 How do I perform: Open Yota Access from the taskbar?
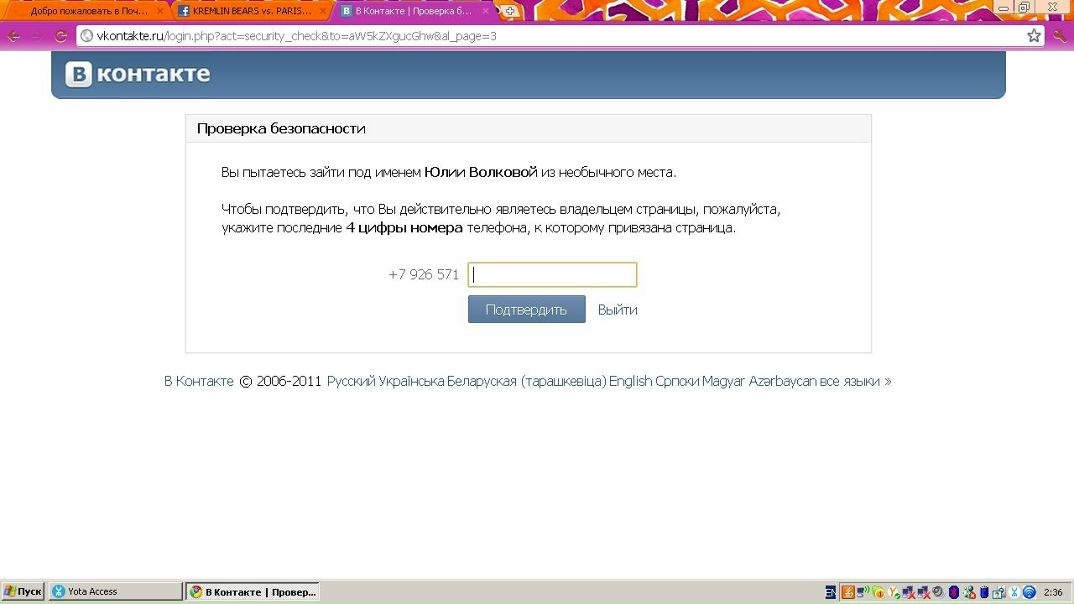tap(115, 592)
